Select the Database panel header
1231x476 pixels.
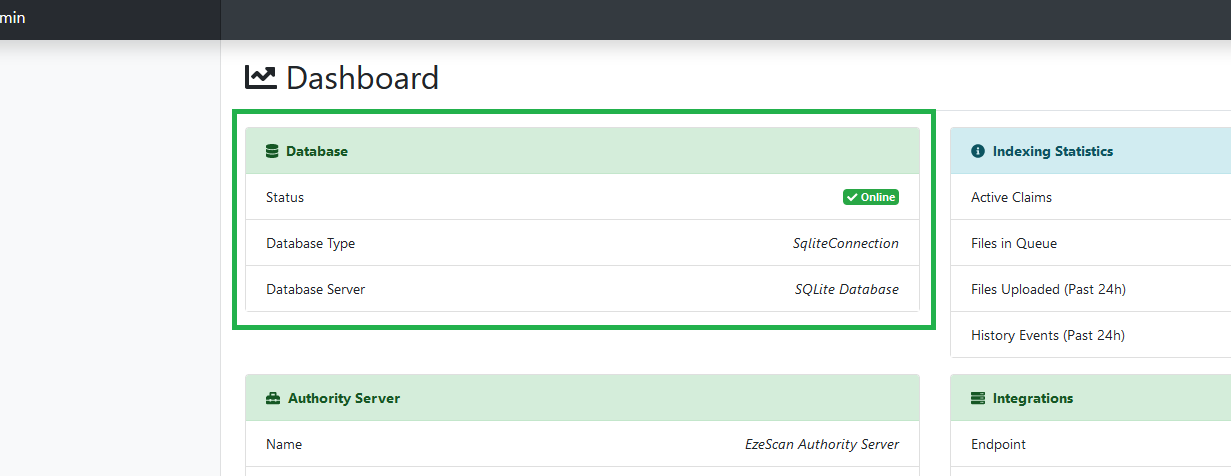pyautogui.click(x=582, y=152)
